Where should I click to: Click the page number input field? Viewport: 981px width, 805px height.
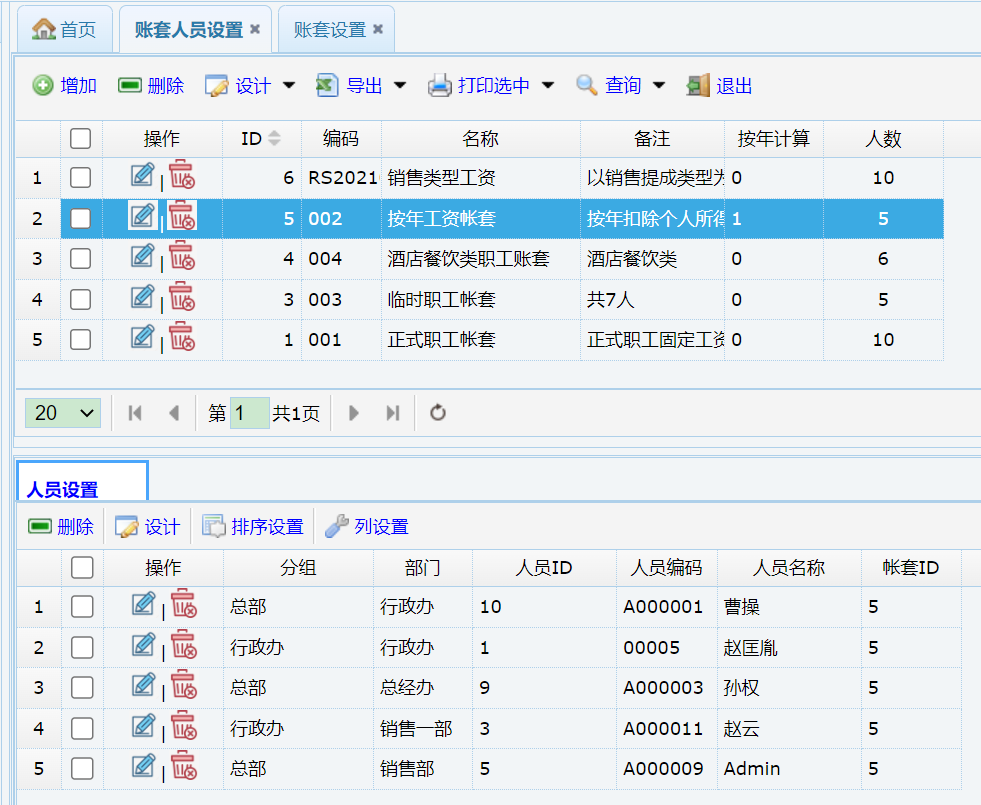pyautogui.click(x=249, y=413)
